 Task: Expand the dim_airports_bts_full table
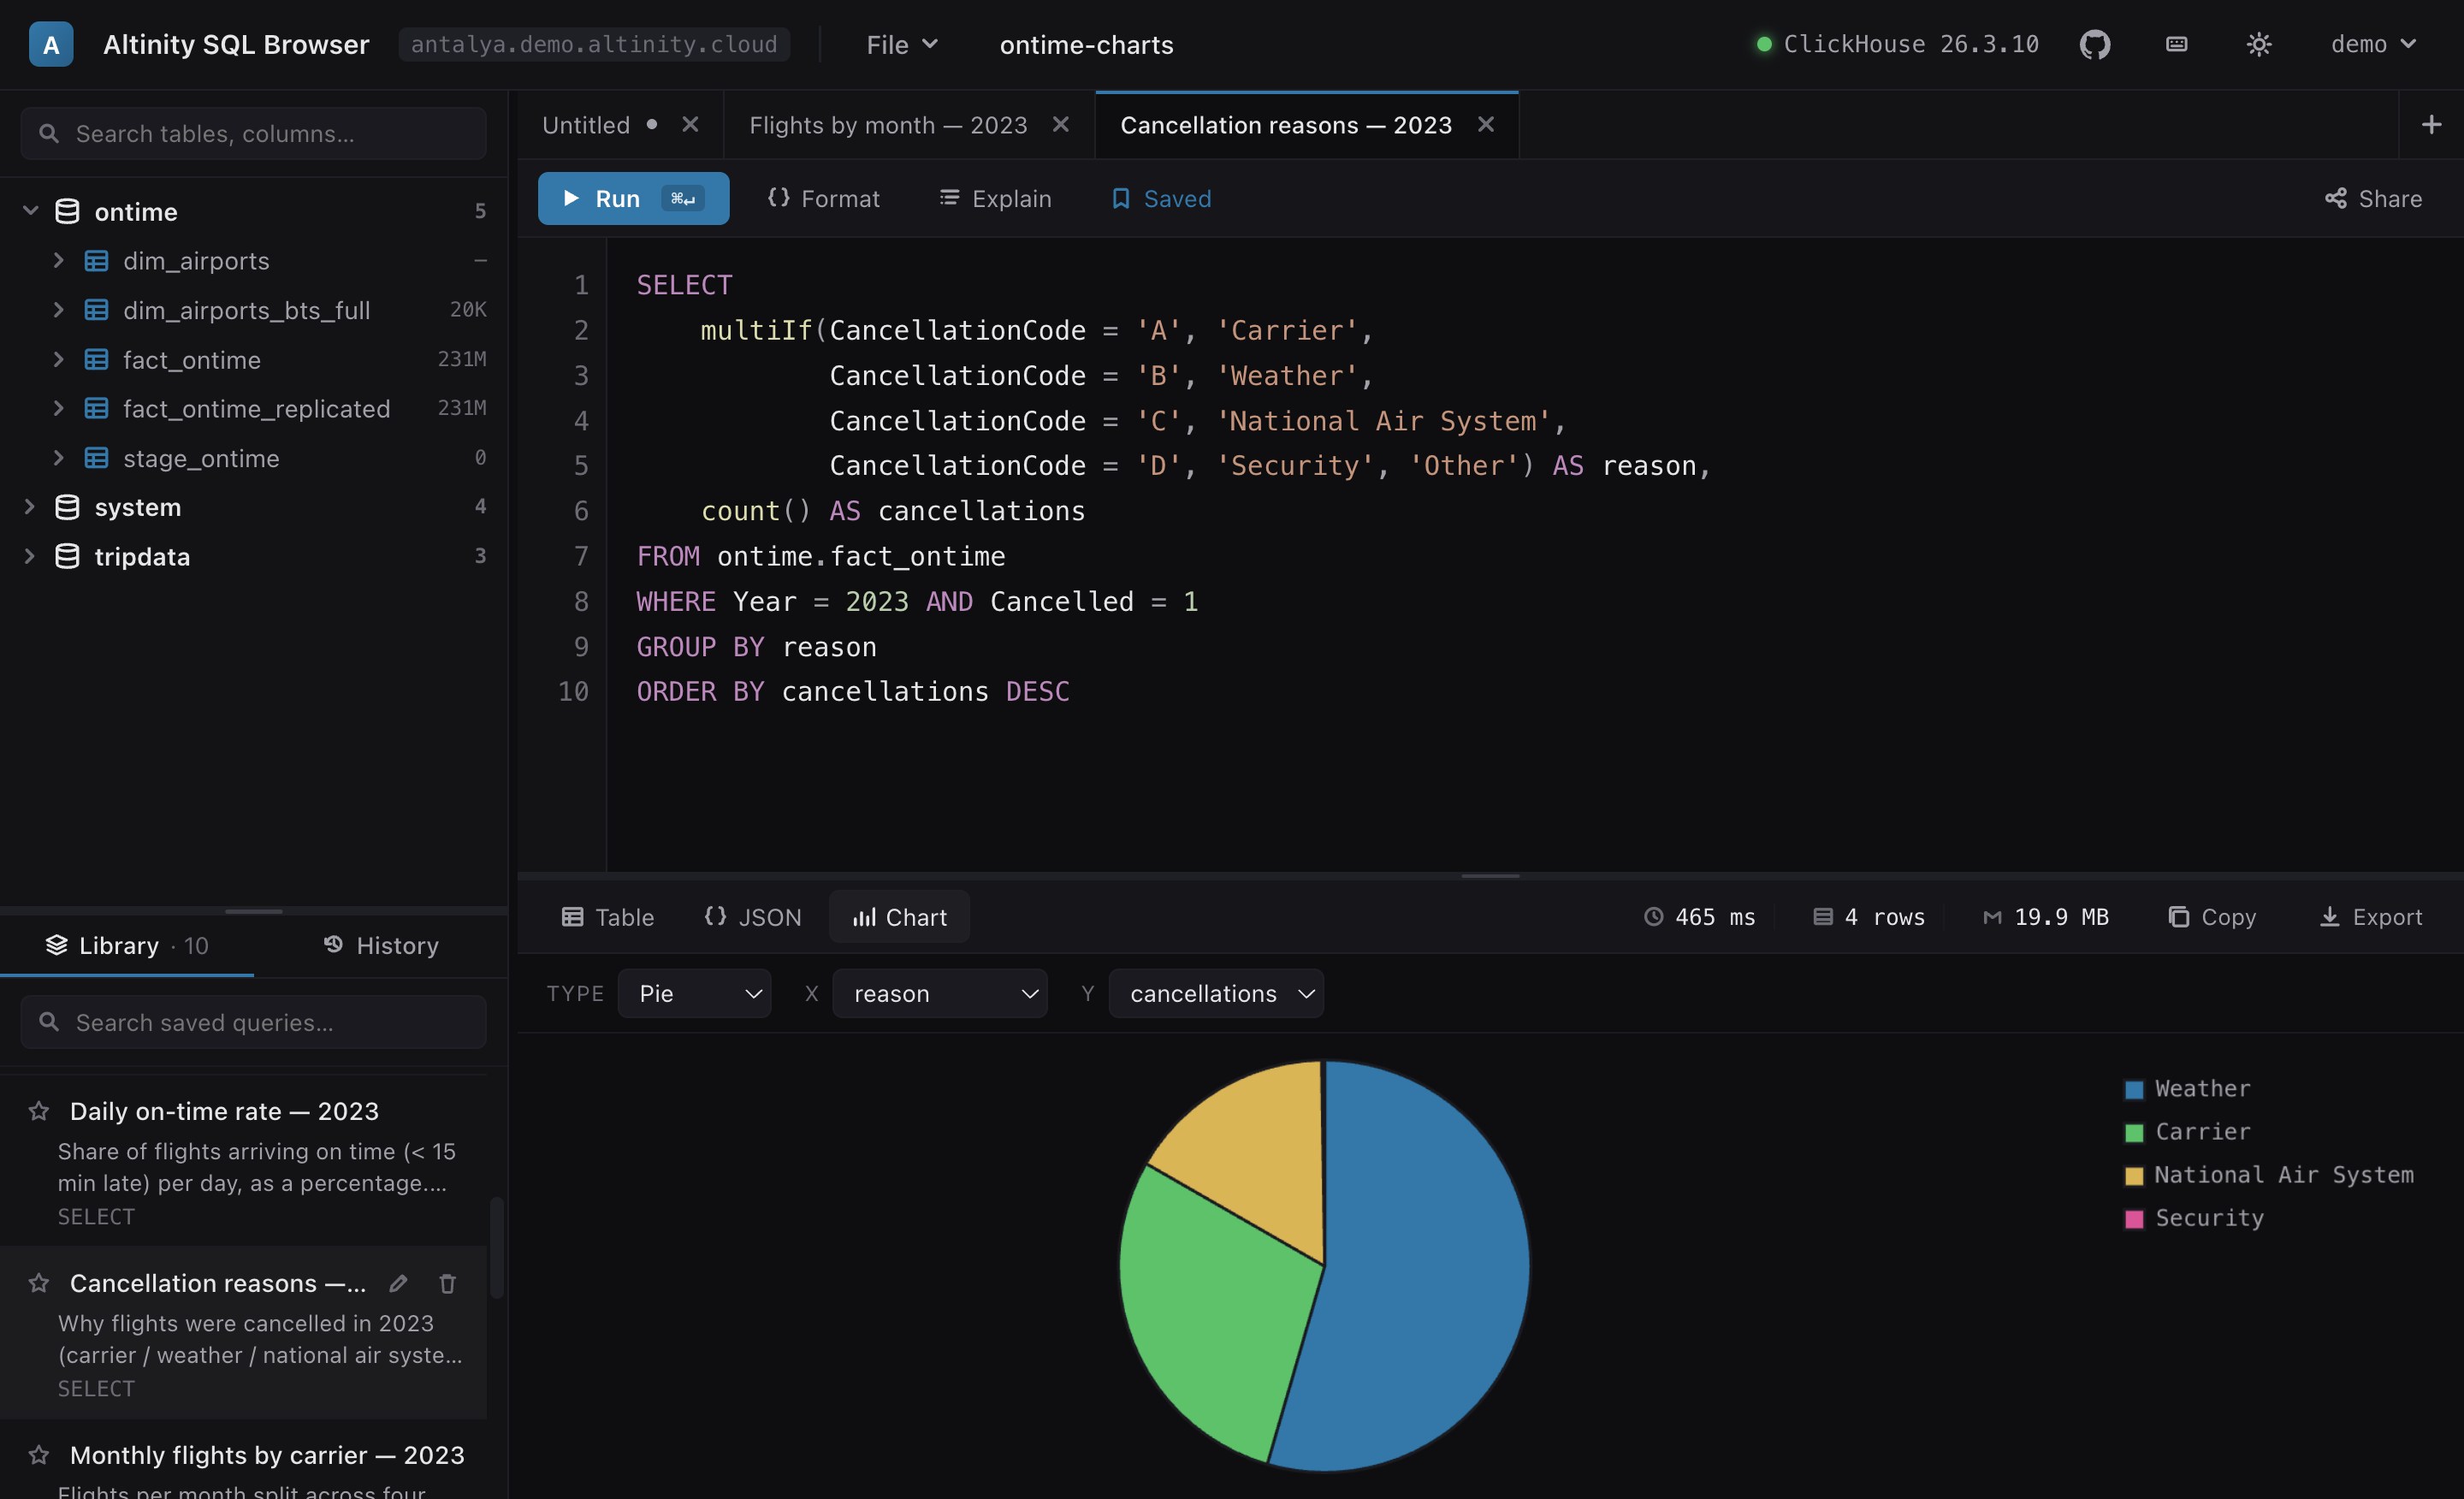58,310
